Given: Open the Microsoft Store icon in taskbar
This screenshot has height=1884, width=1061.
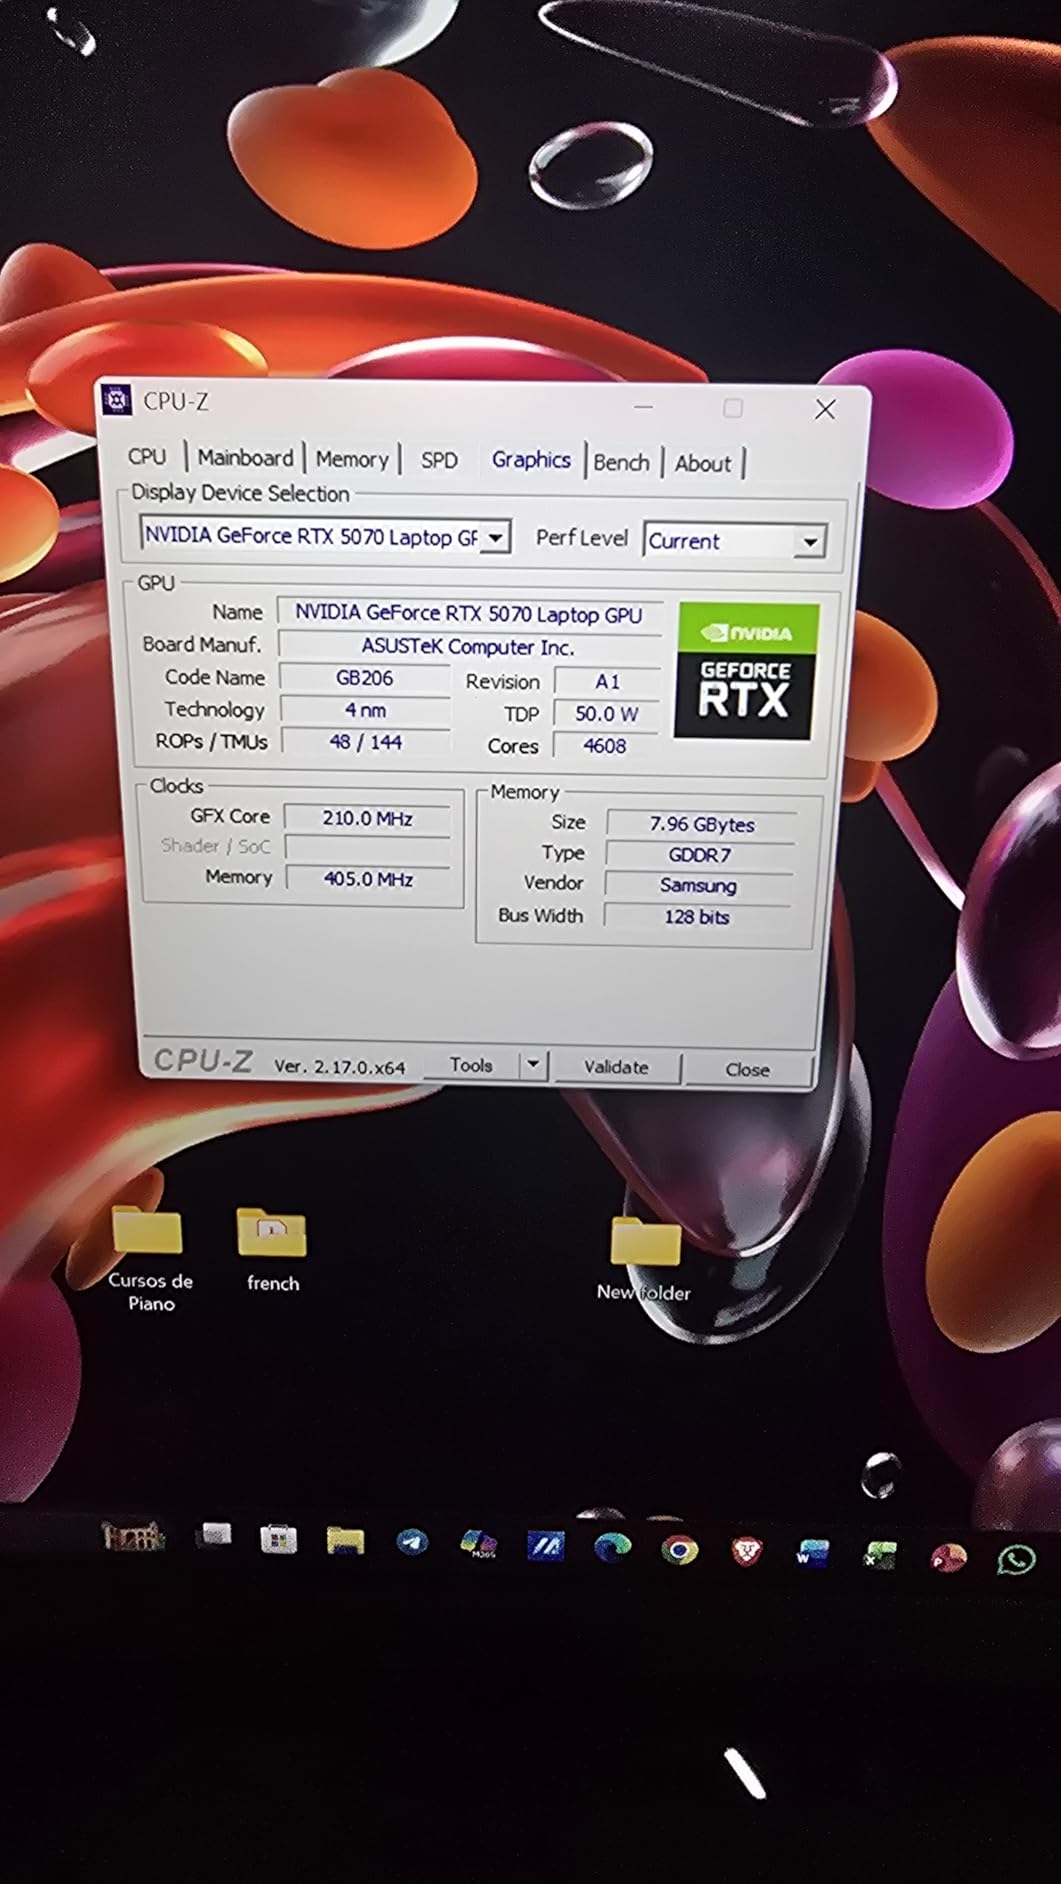Looking at the screenshot, I should pyautogui.click(x=278, y=1539).
